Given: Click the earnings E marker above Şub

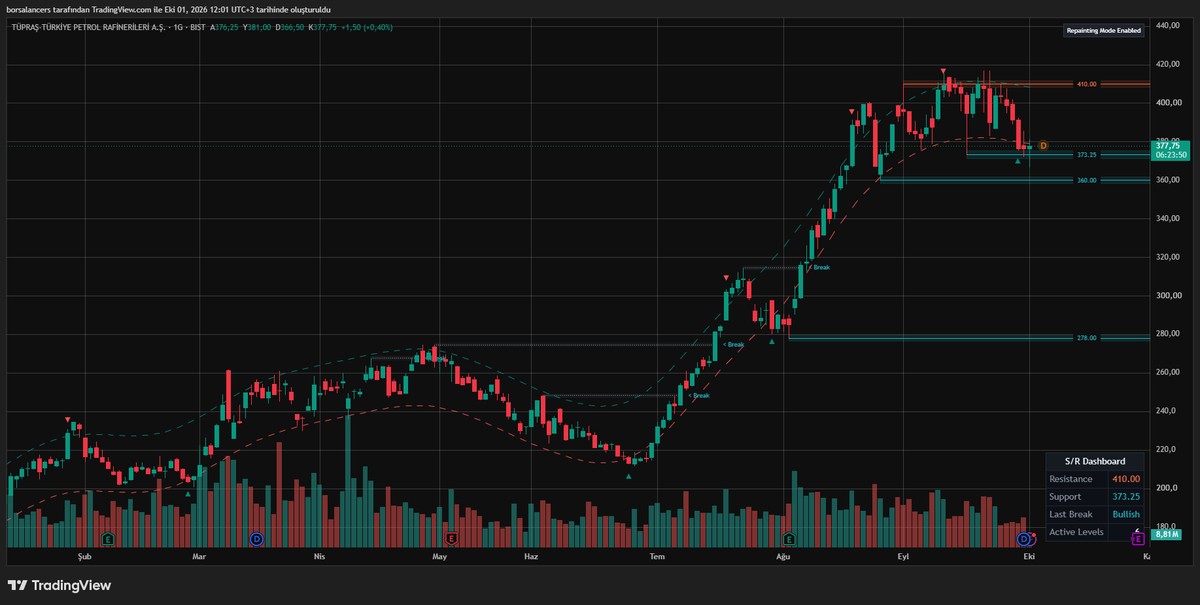Looking at the screenshot, I should [x=108, y=538].
